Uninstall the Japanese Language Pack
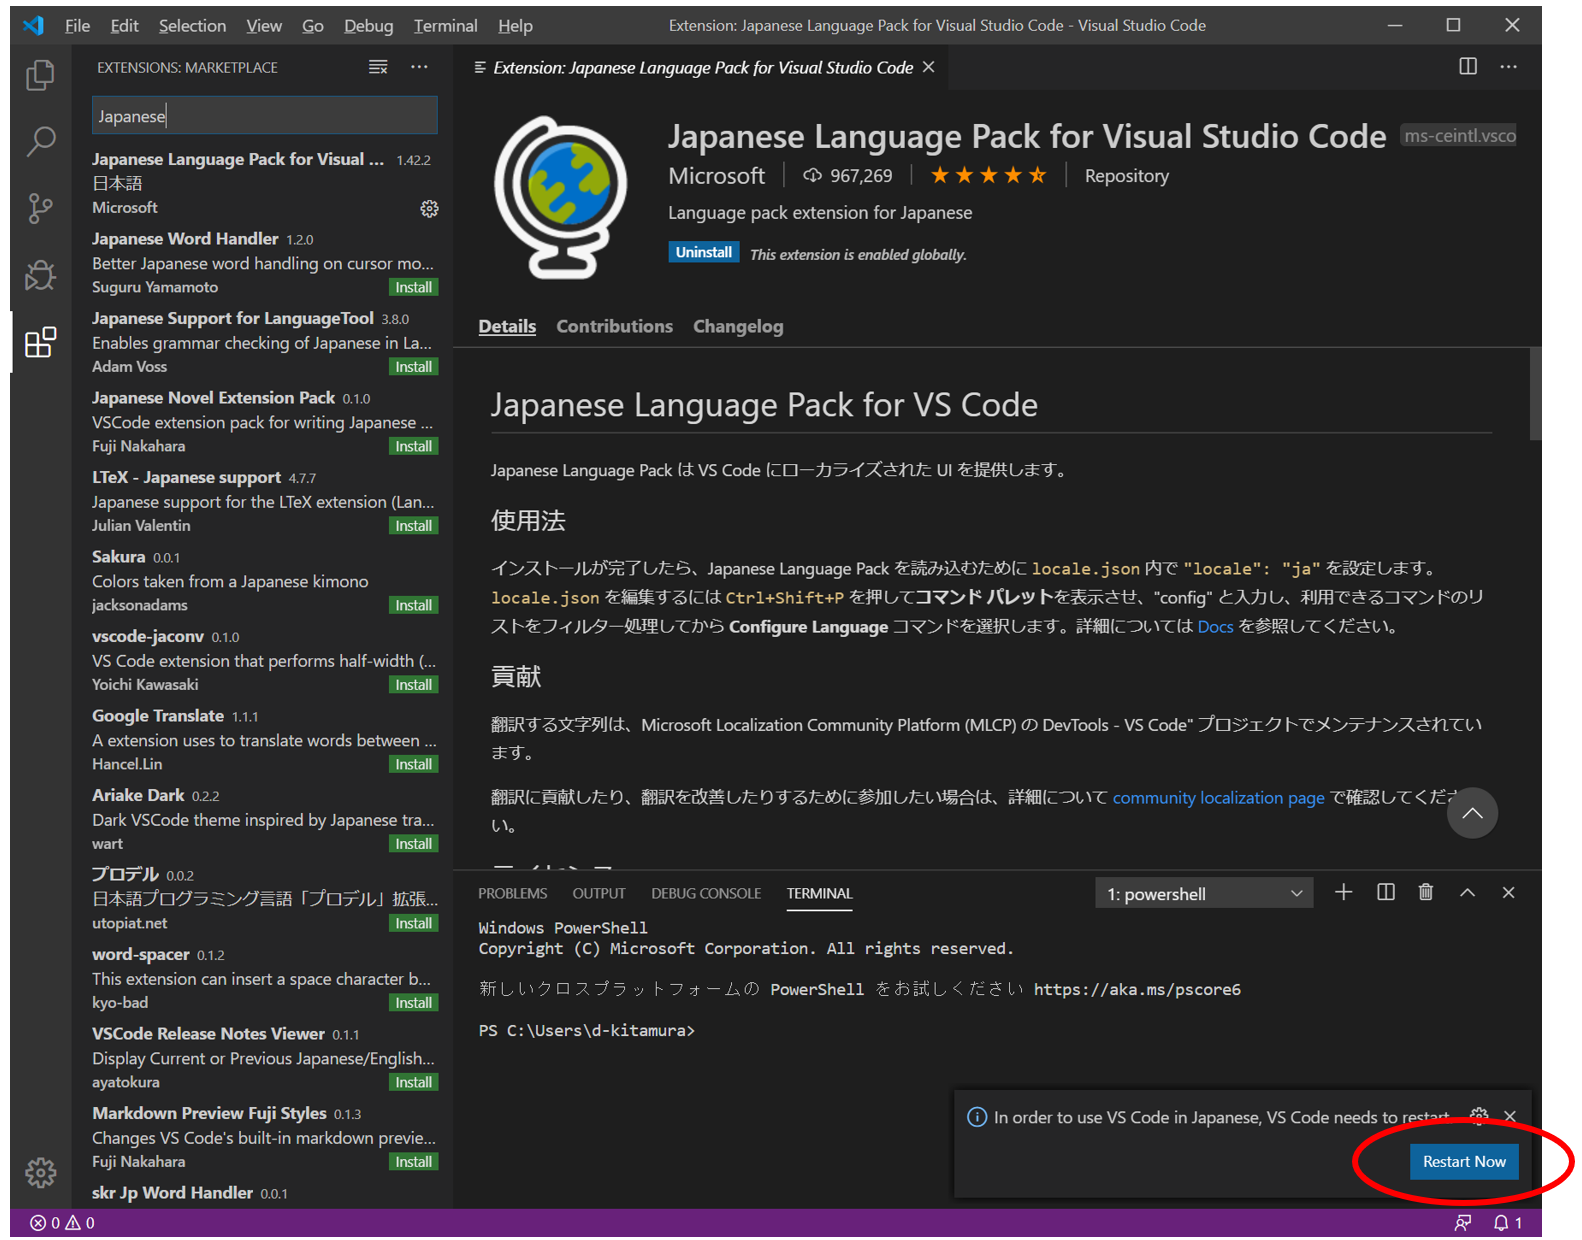Viewport: 1582px width, 1240px height. (703, 252)
